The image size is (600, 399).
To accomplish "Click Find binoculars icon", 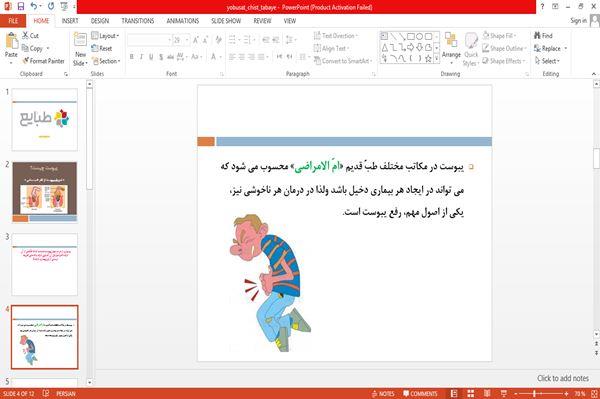I will [538, 36].
